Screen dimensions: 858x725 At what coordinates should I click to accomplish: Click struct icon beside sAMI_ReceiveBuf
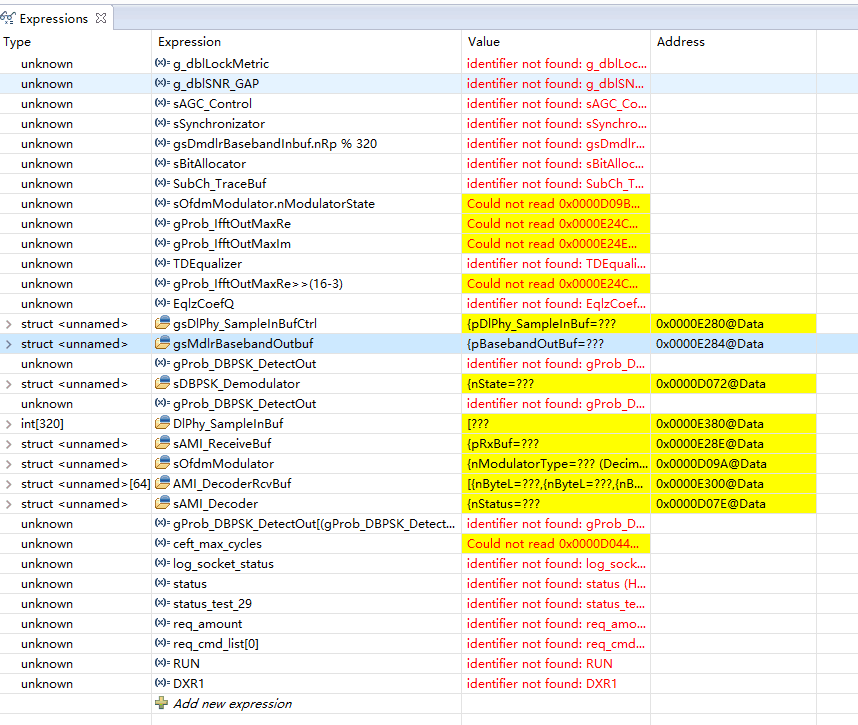(163, 443)
